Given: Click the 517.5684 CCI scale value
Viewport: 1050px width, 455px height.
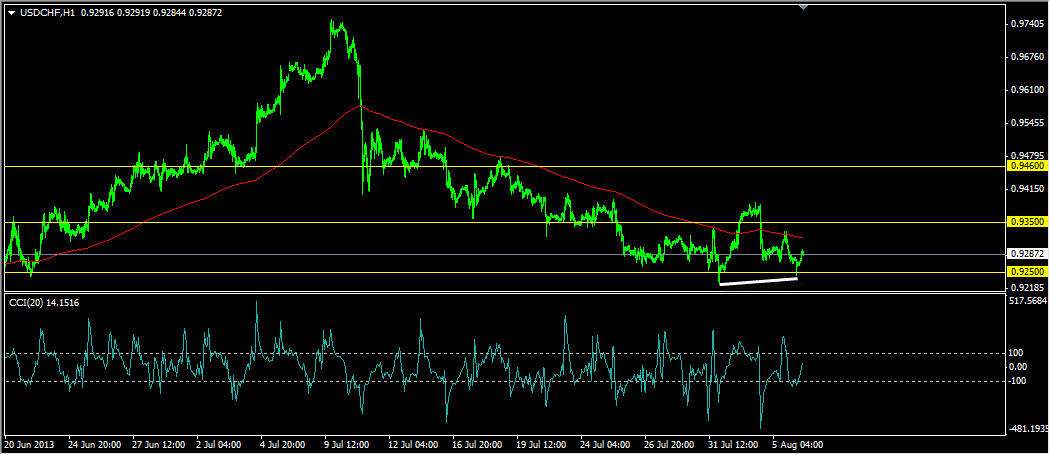Looking at the screenshot, I should (1029, 301).
